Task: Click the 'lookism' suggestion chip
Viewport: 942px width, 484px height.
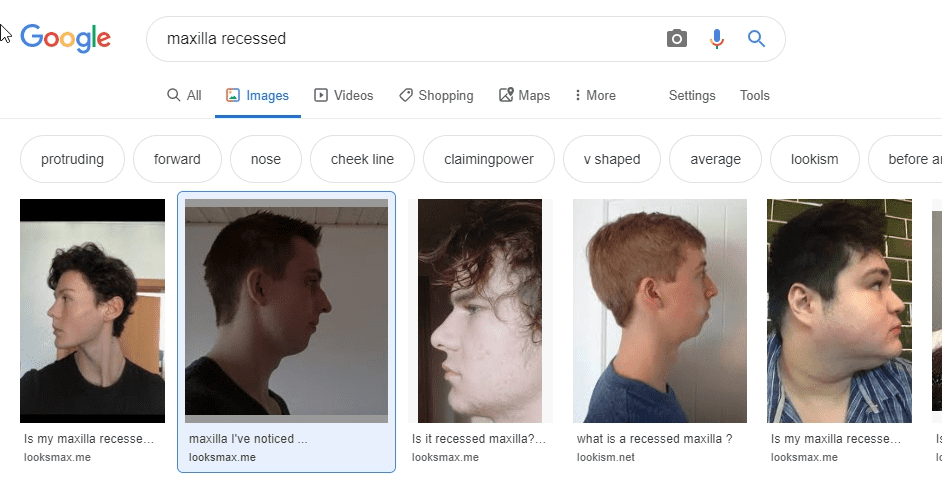Action: (814, 159)
